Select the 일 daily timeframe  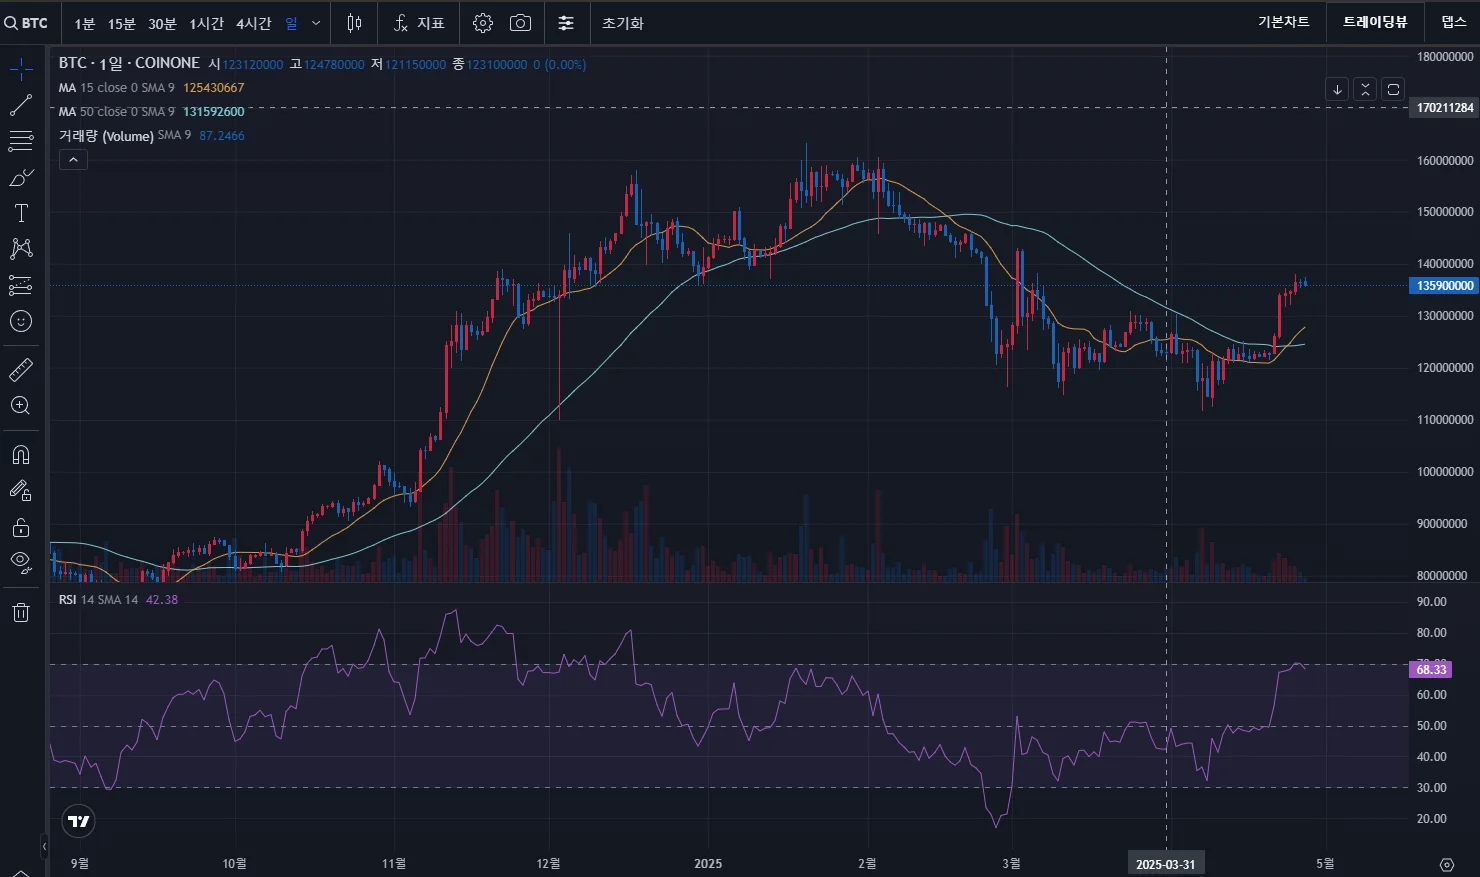click(291, 23)
